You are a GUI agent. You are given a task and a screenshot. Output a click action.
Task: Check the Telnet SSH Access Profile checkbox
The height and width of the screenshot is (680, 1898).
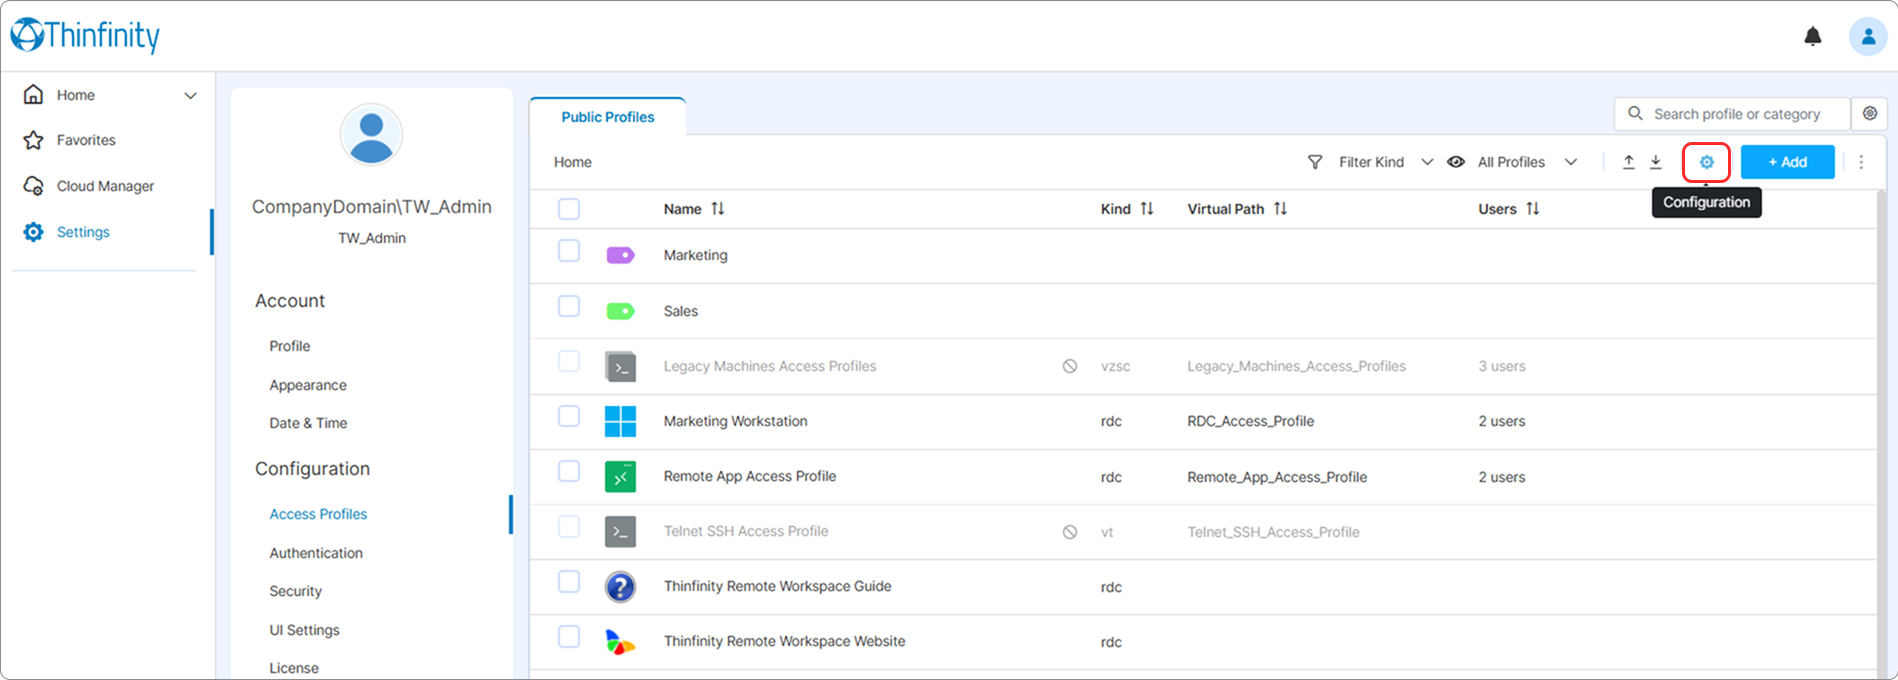pos(569,526)
